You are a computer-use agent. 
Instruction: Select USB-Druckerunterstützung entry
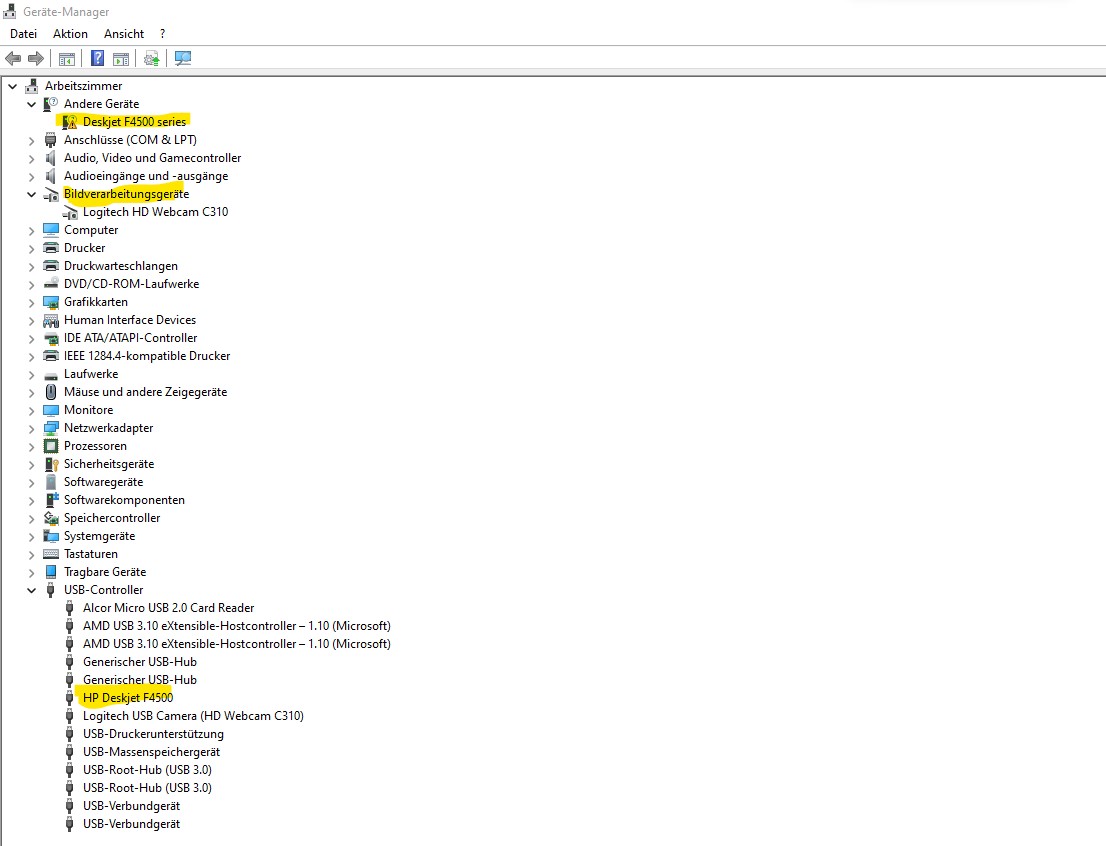[153, 734]
